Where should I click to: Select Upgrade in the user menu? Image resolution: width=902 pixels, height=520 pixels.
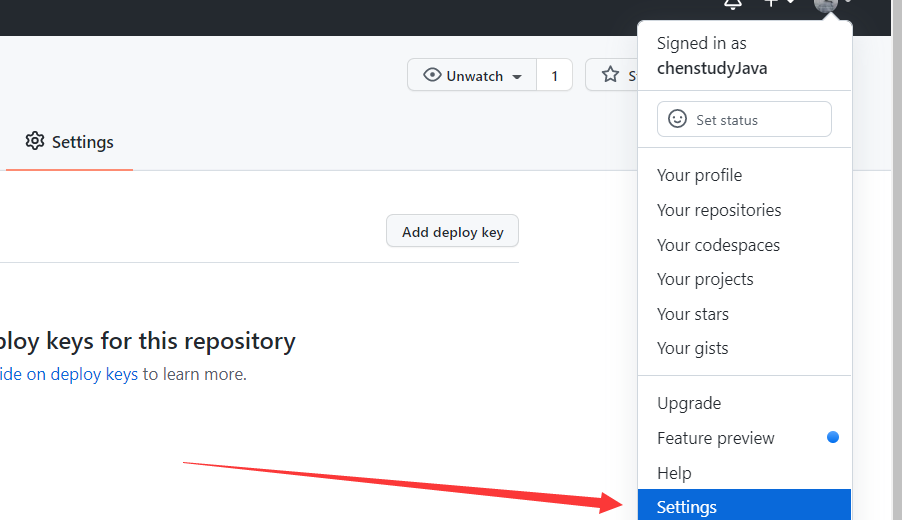[744, 404]
